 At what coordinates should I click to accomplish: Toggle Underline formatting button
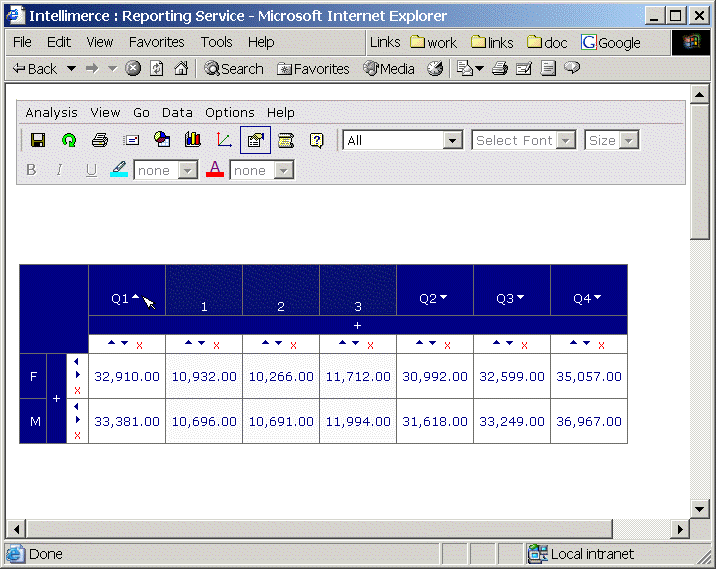[91, 170]
